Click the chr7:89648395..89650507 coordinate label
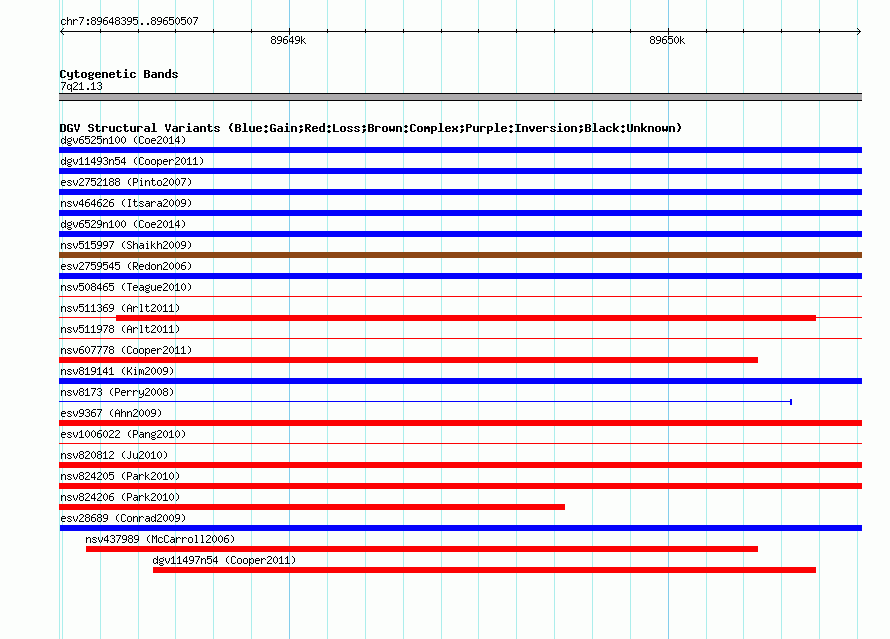890x639 pixels. pyautogui.click(x=129, y=21)
